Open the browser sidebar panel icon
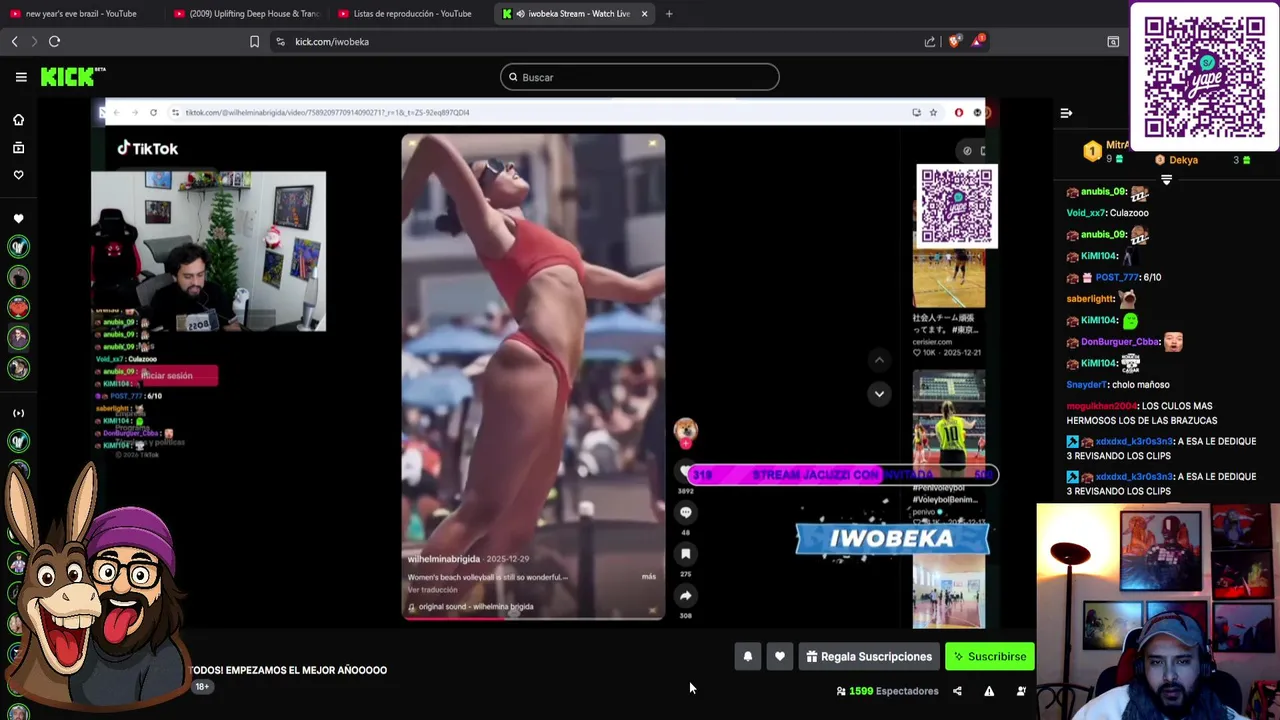 (x=1113, y=41)
